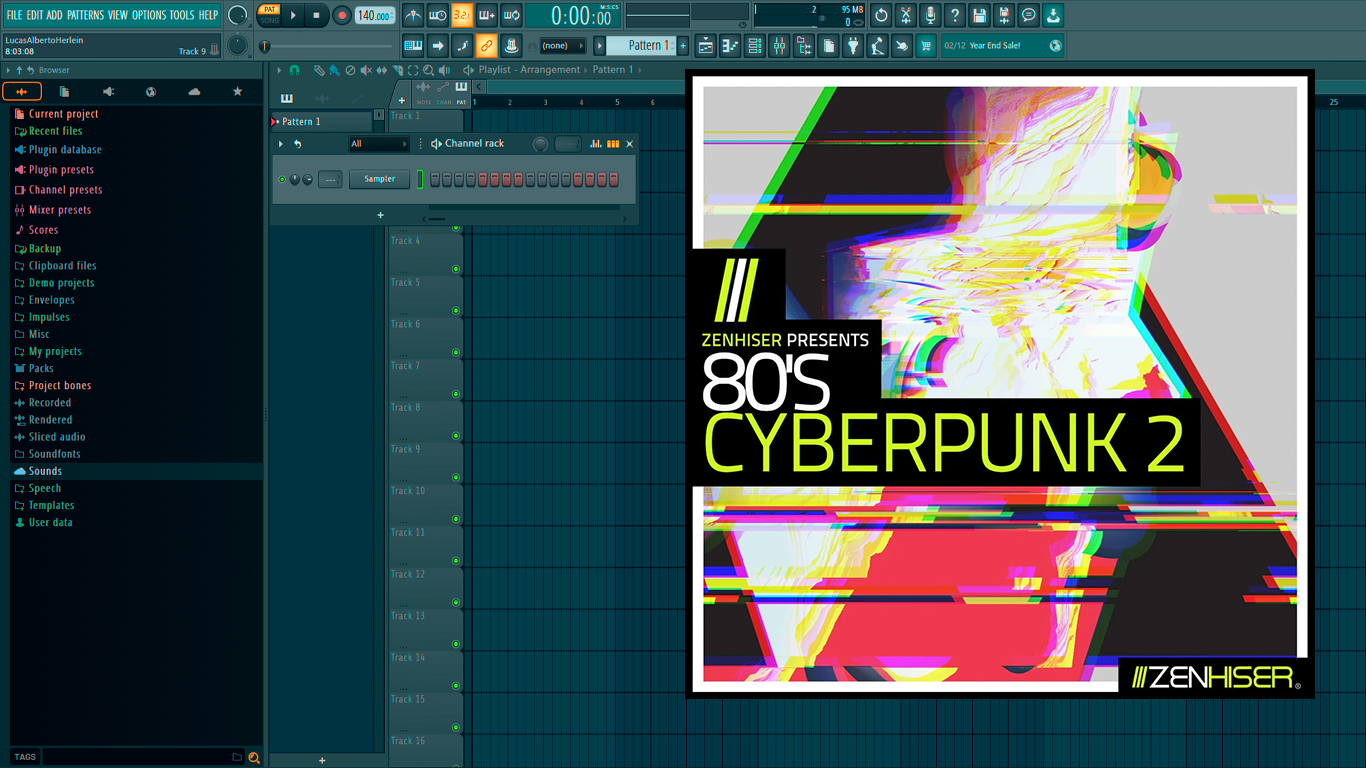Viewport: 1366px width, 768px height.
Task: Add a channel with the rack plus button
Action: tap(380, 215)
